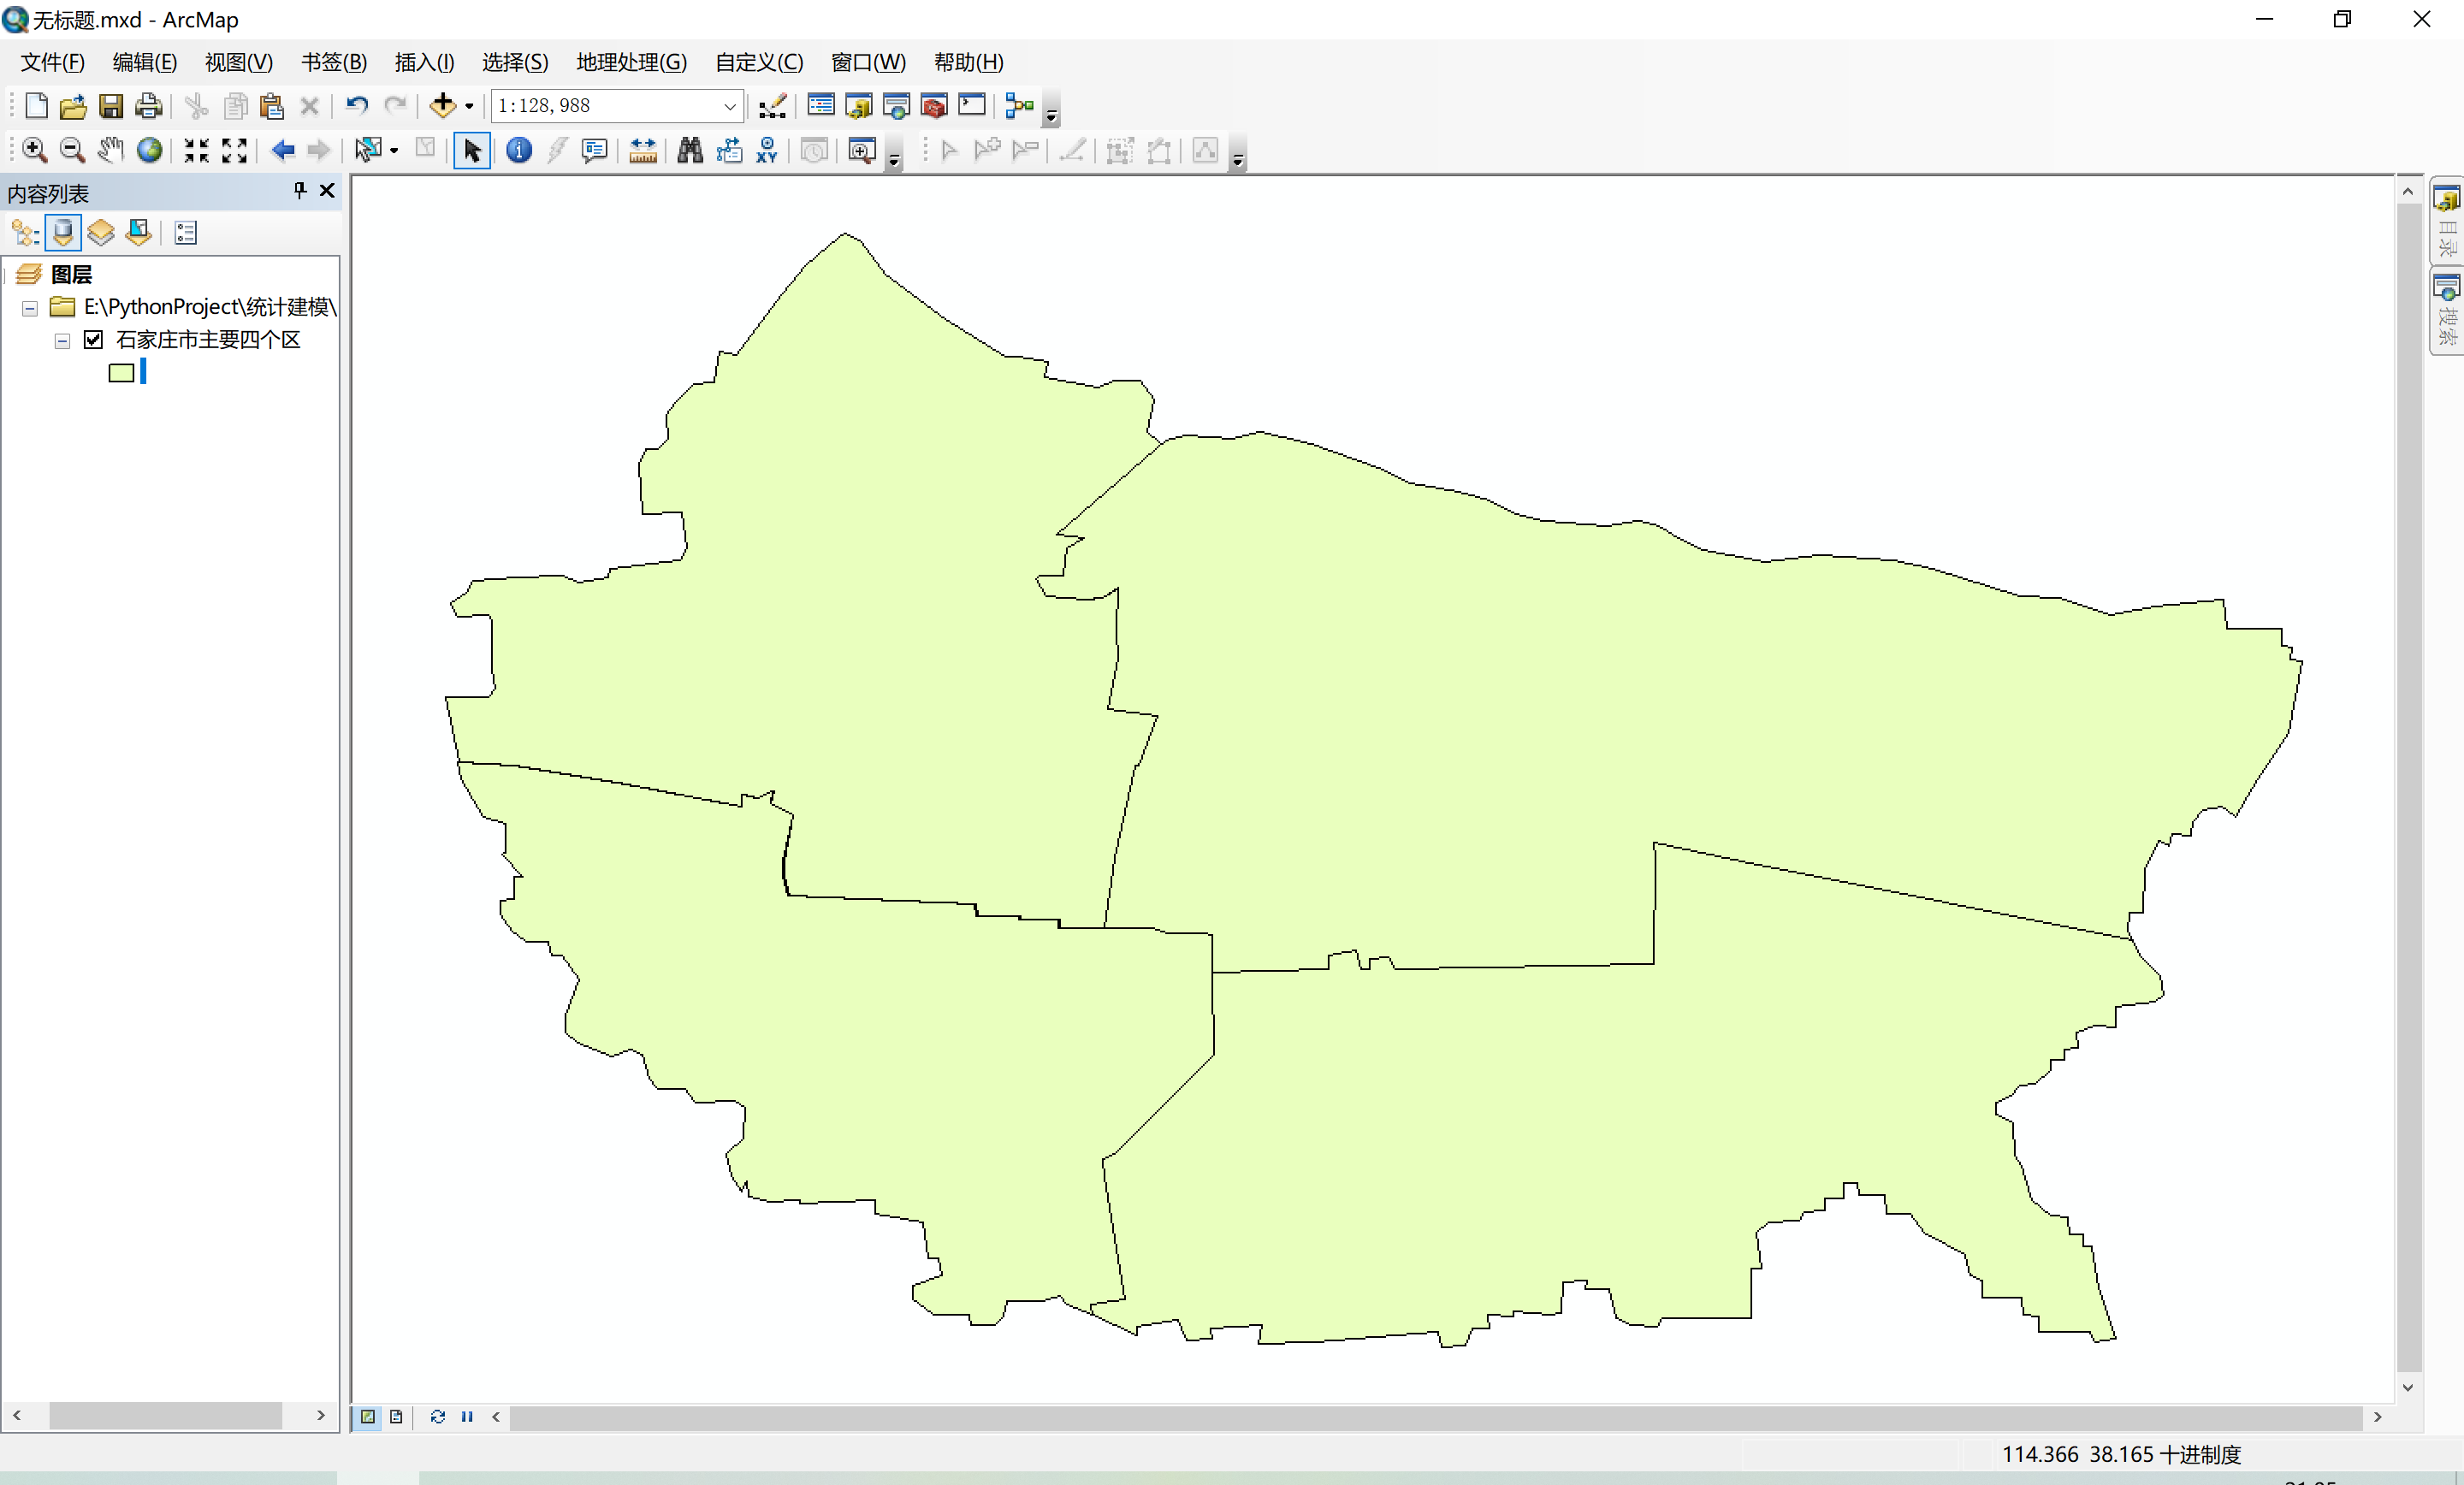Select the Measure ruler tool

(x=643, y=150)
